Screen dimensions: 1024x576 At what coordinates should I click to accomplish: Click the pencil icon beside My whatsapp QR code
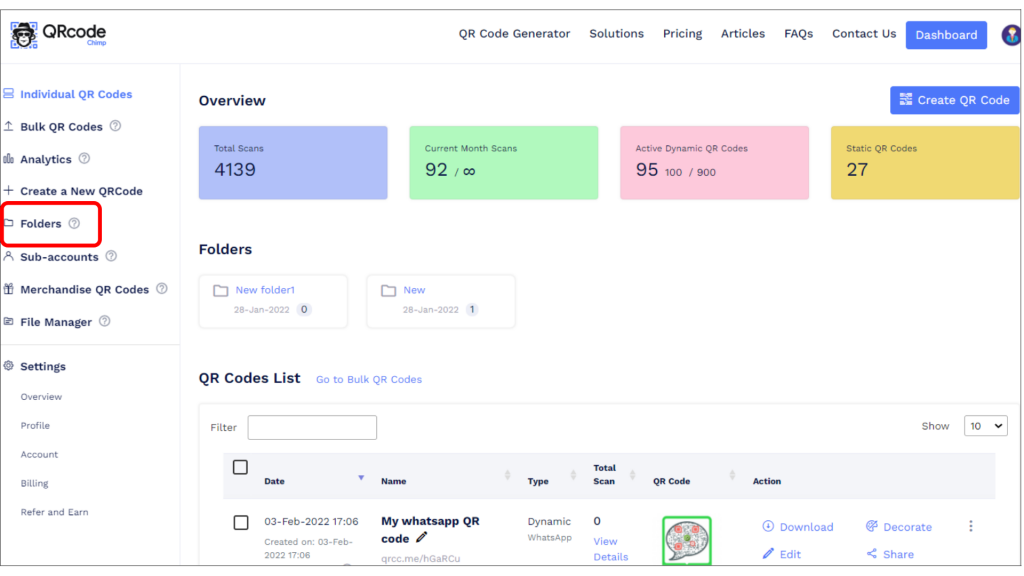coord(422,537)
